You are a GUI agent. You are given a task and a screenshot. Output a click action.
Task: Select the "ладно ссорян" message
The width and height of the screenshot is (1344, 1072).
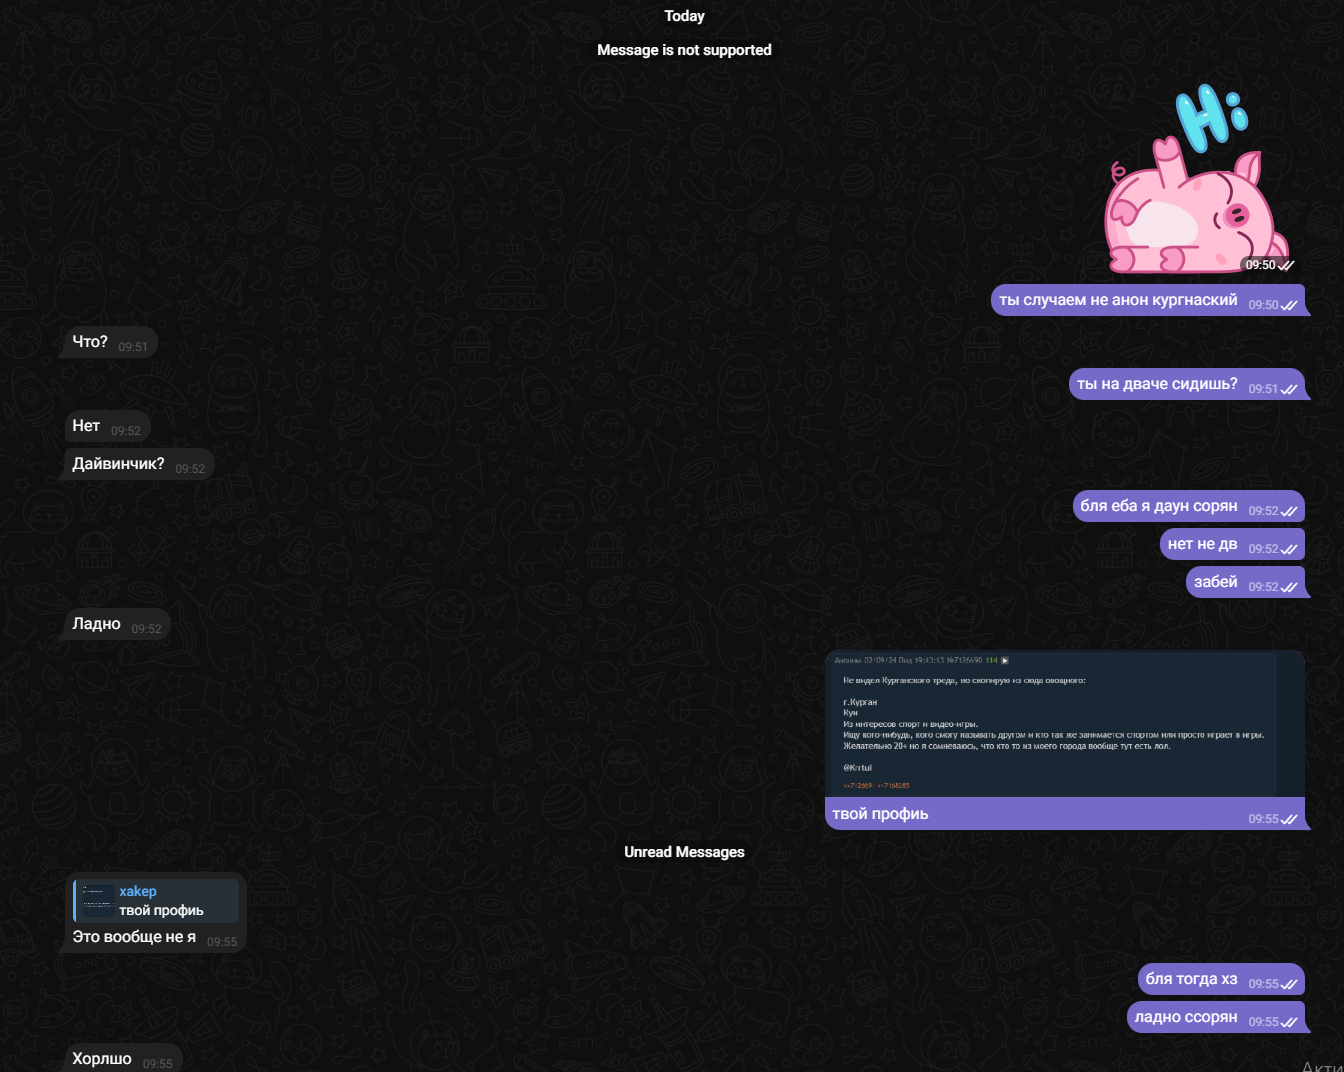[1216, 1017]
